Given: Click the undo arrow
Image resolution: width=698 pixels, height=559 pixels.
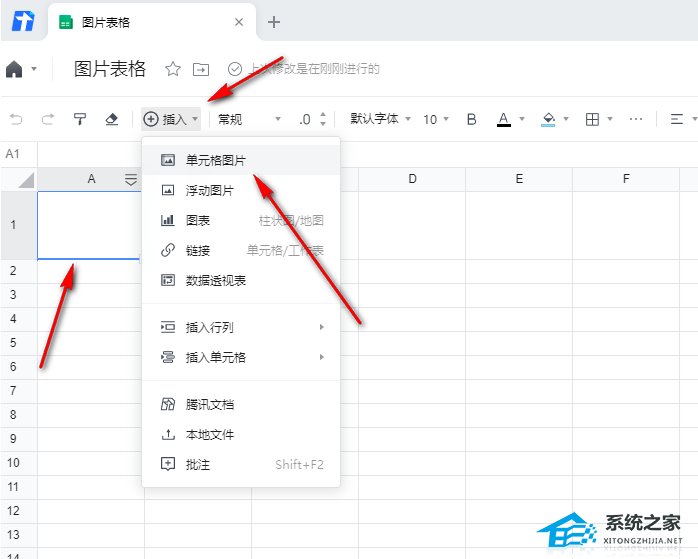Looking at the screenshot, I should click(16, 119).
